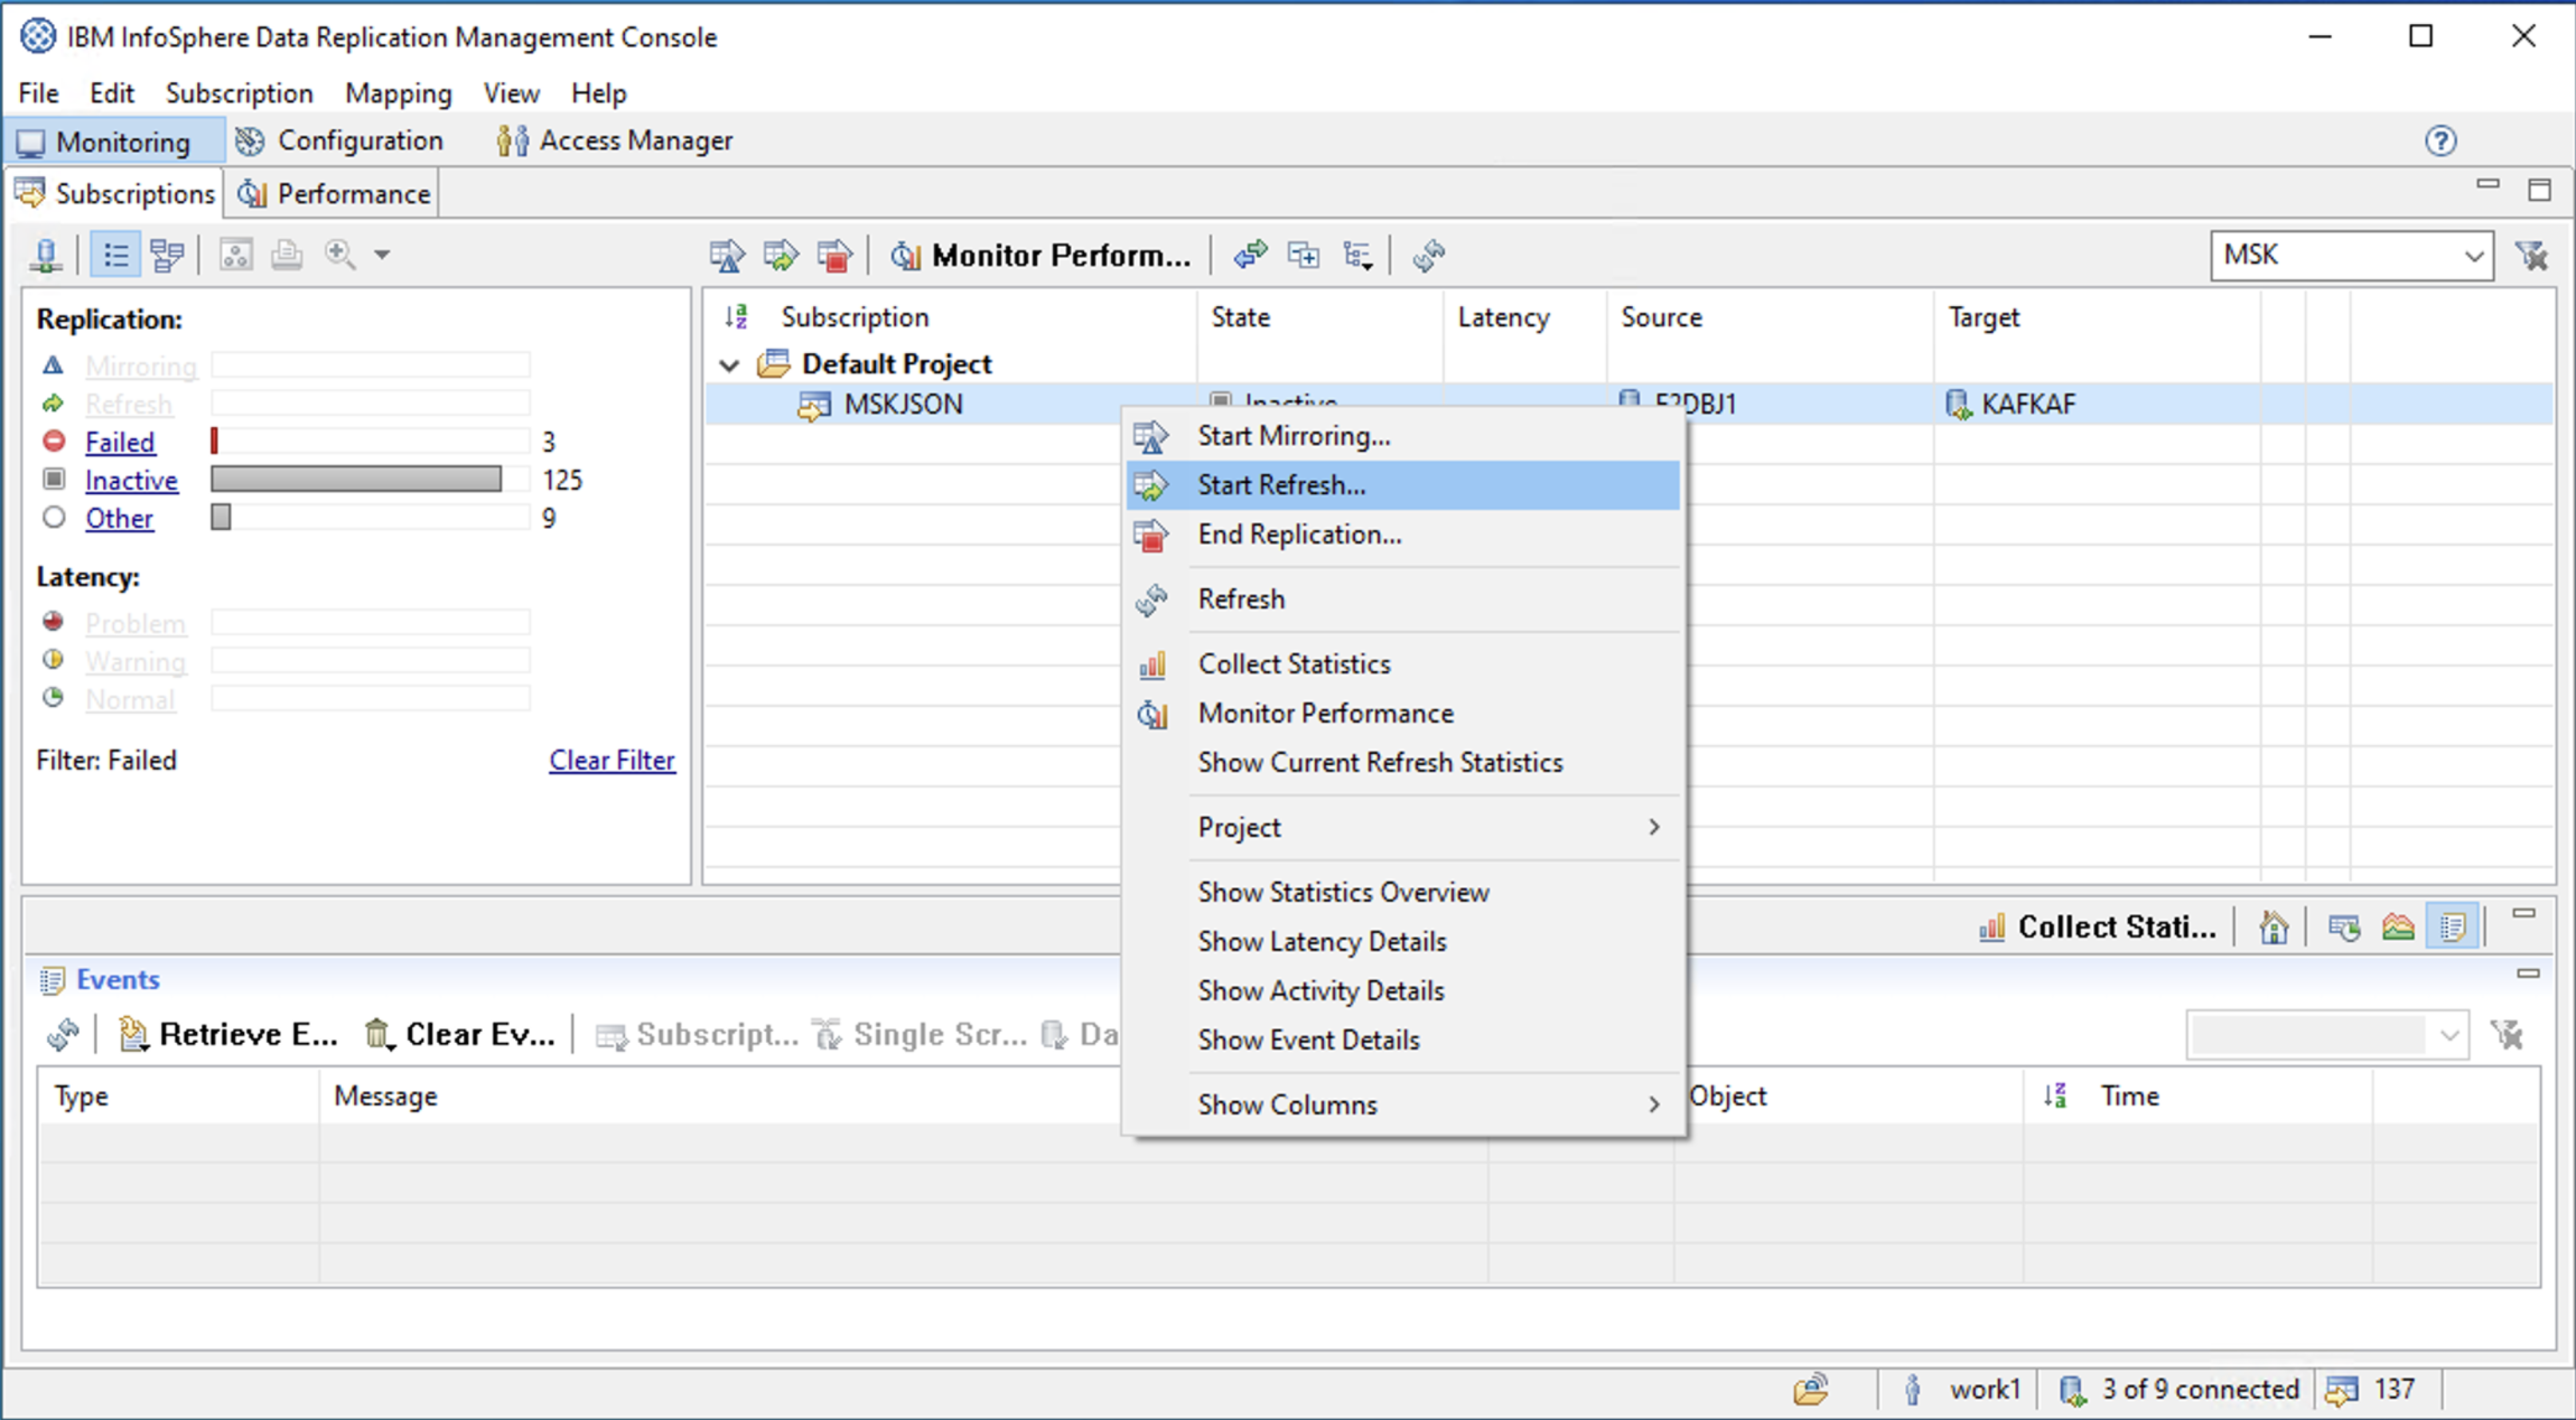Select Start Refresh from context menu
This screenshot has width=2576, height=1420.
click(1281, 485)
